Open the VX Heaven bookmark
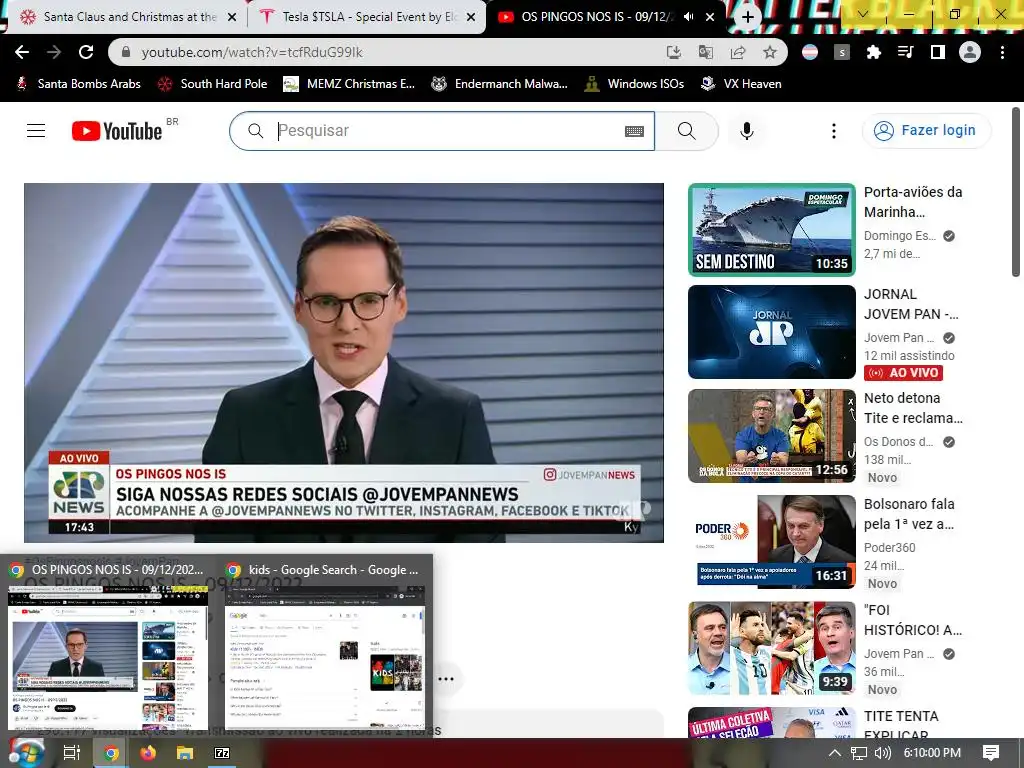 pyautogui.click(x=741, y=84)
